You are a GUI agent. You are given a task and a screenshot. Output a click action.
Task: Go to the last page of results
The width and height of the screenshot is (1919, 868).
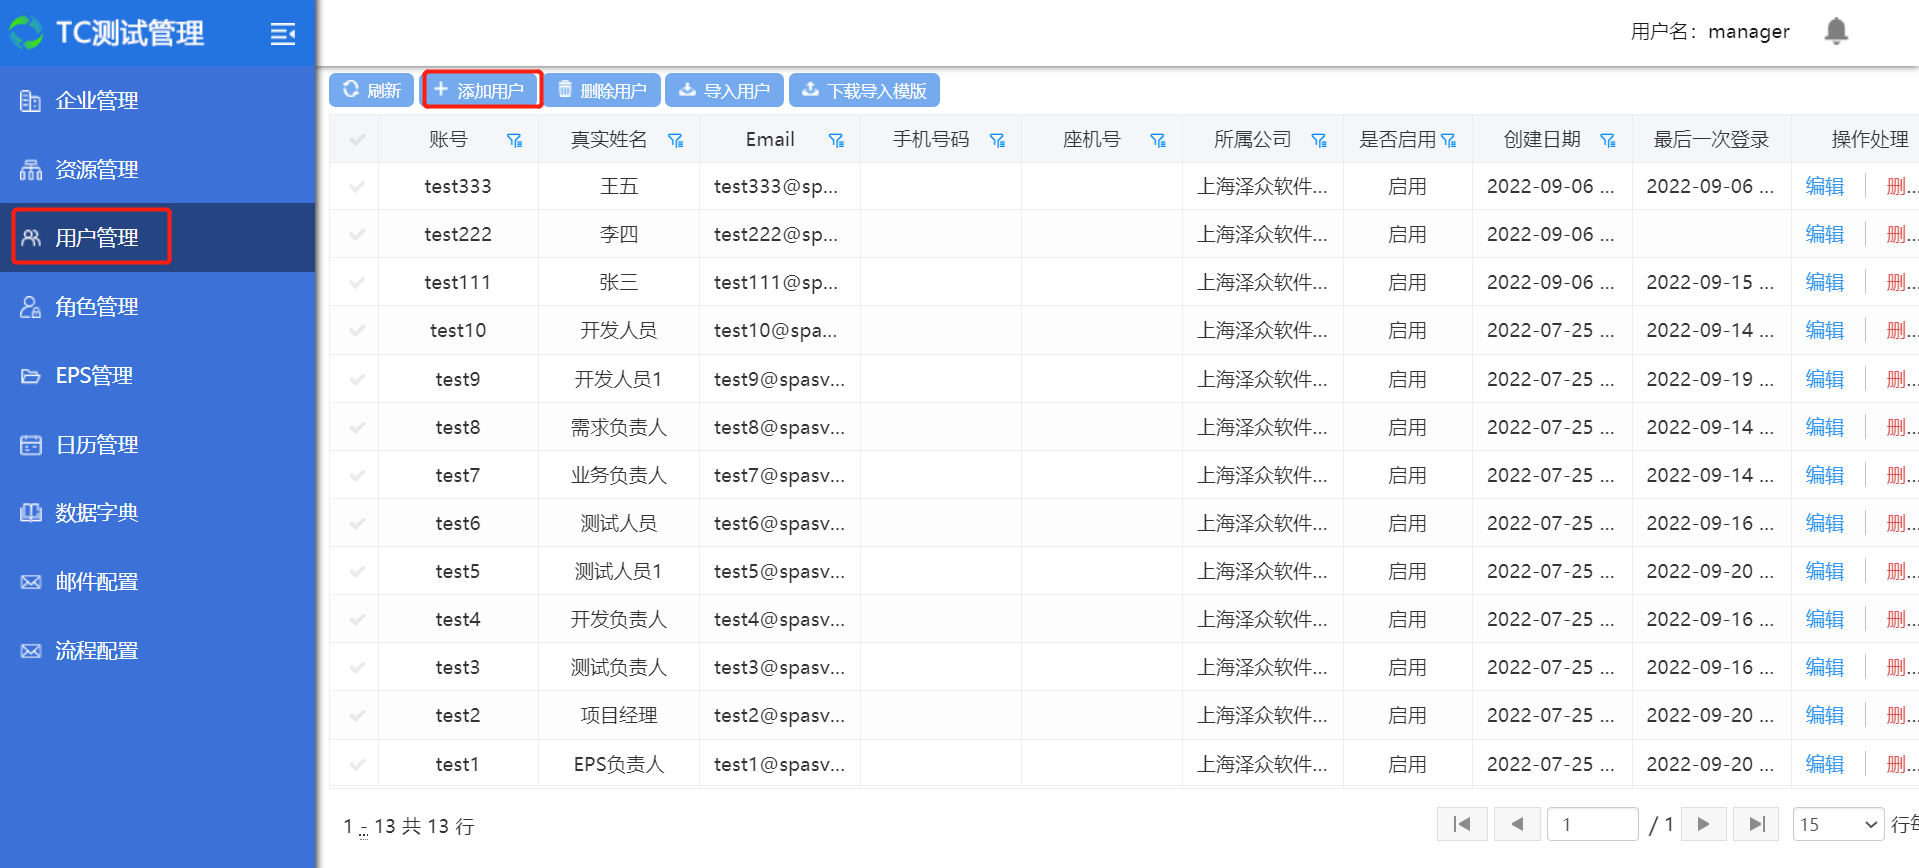click(x=1755, y=824)
